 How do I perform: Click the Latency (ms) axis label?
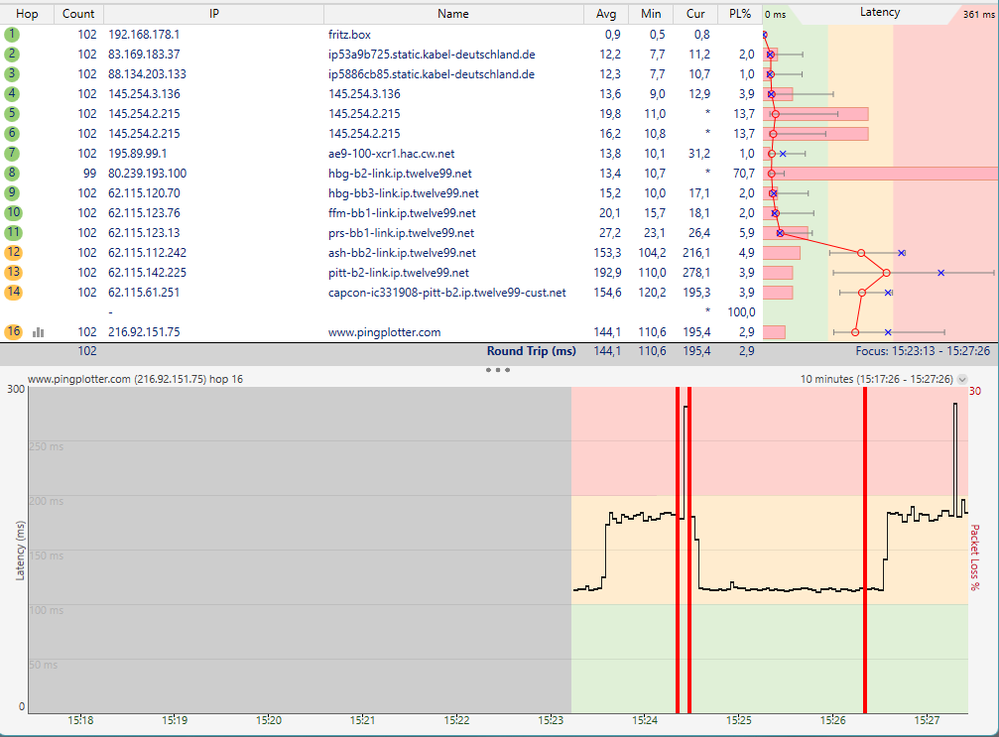coord(20,550)
